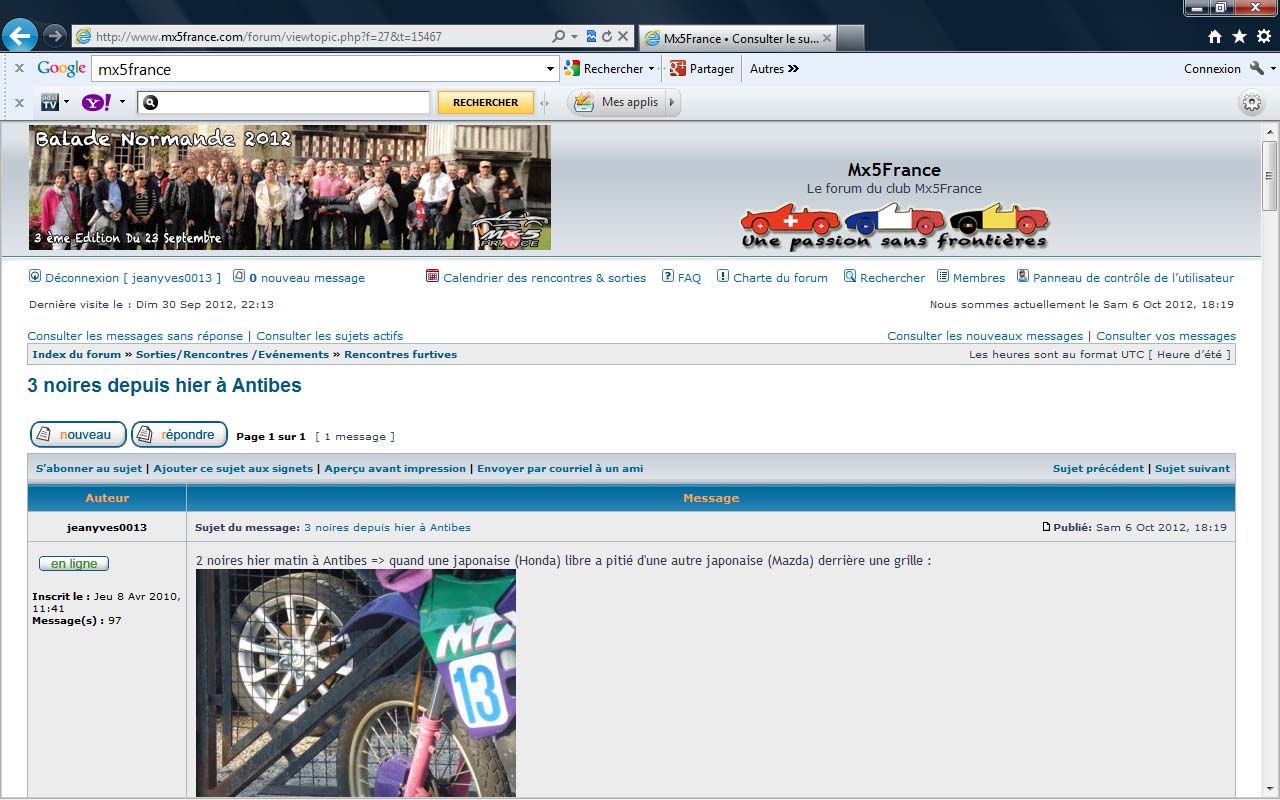Open Rencontres furtives breadcrumb link
1280x800 pixels.
point(400,354)
